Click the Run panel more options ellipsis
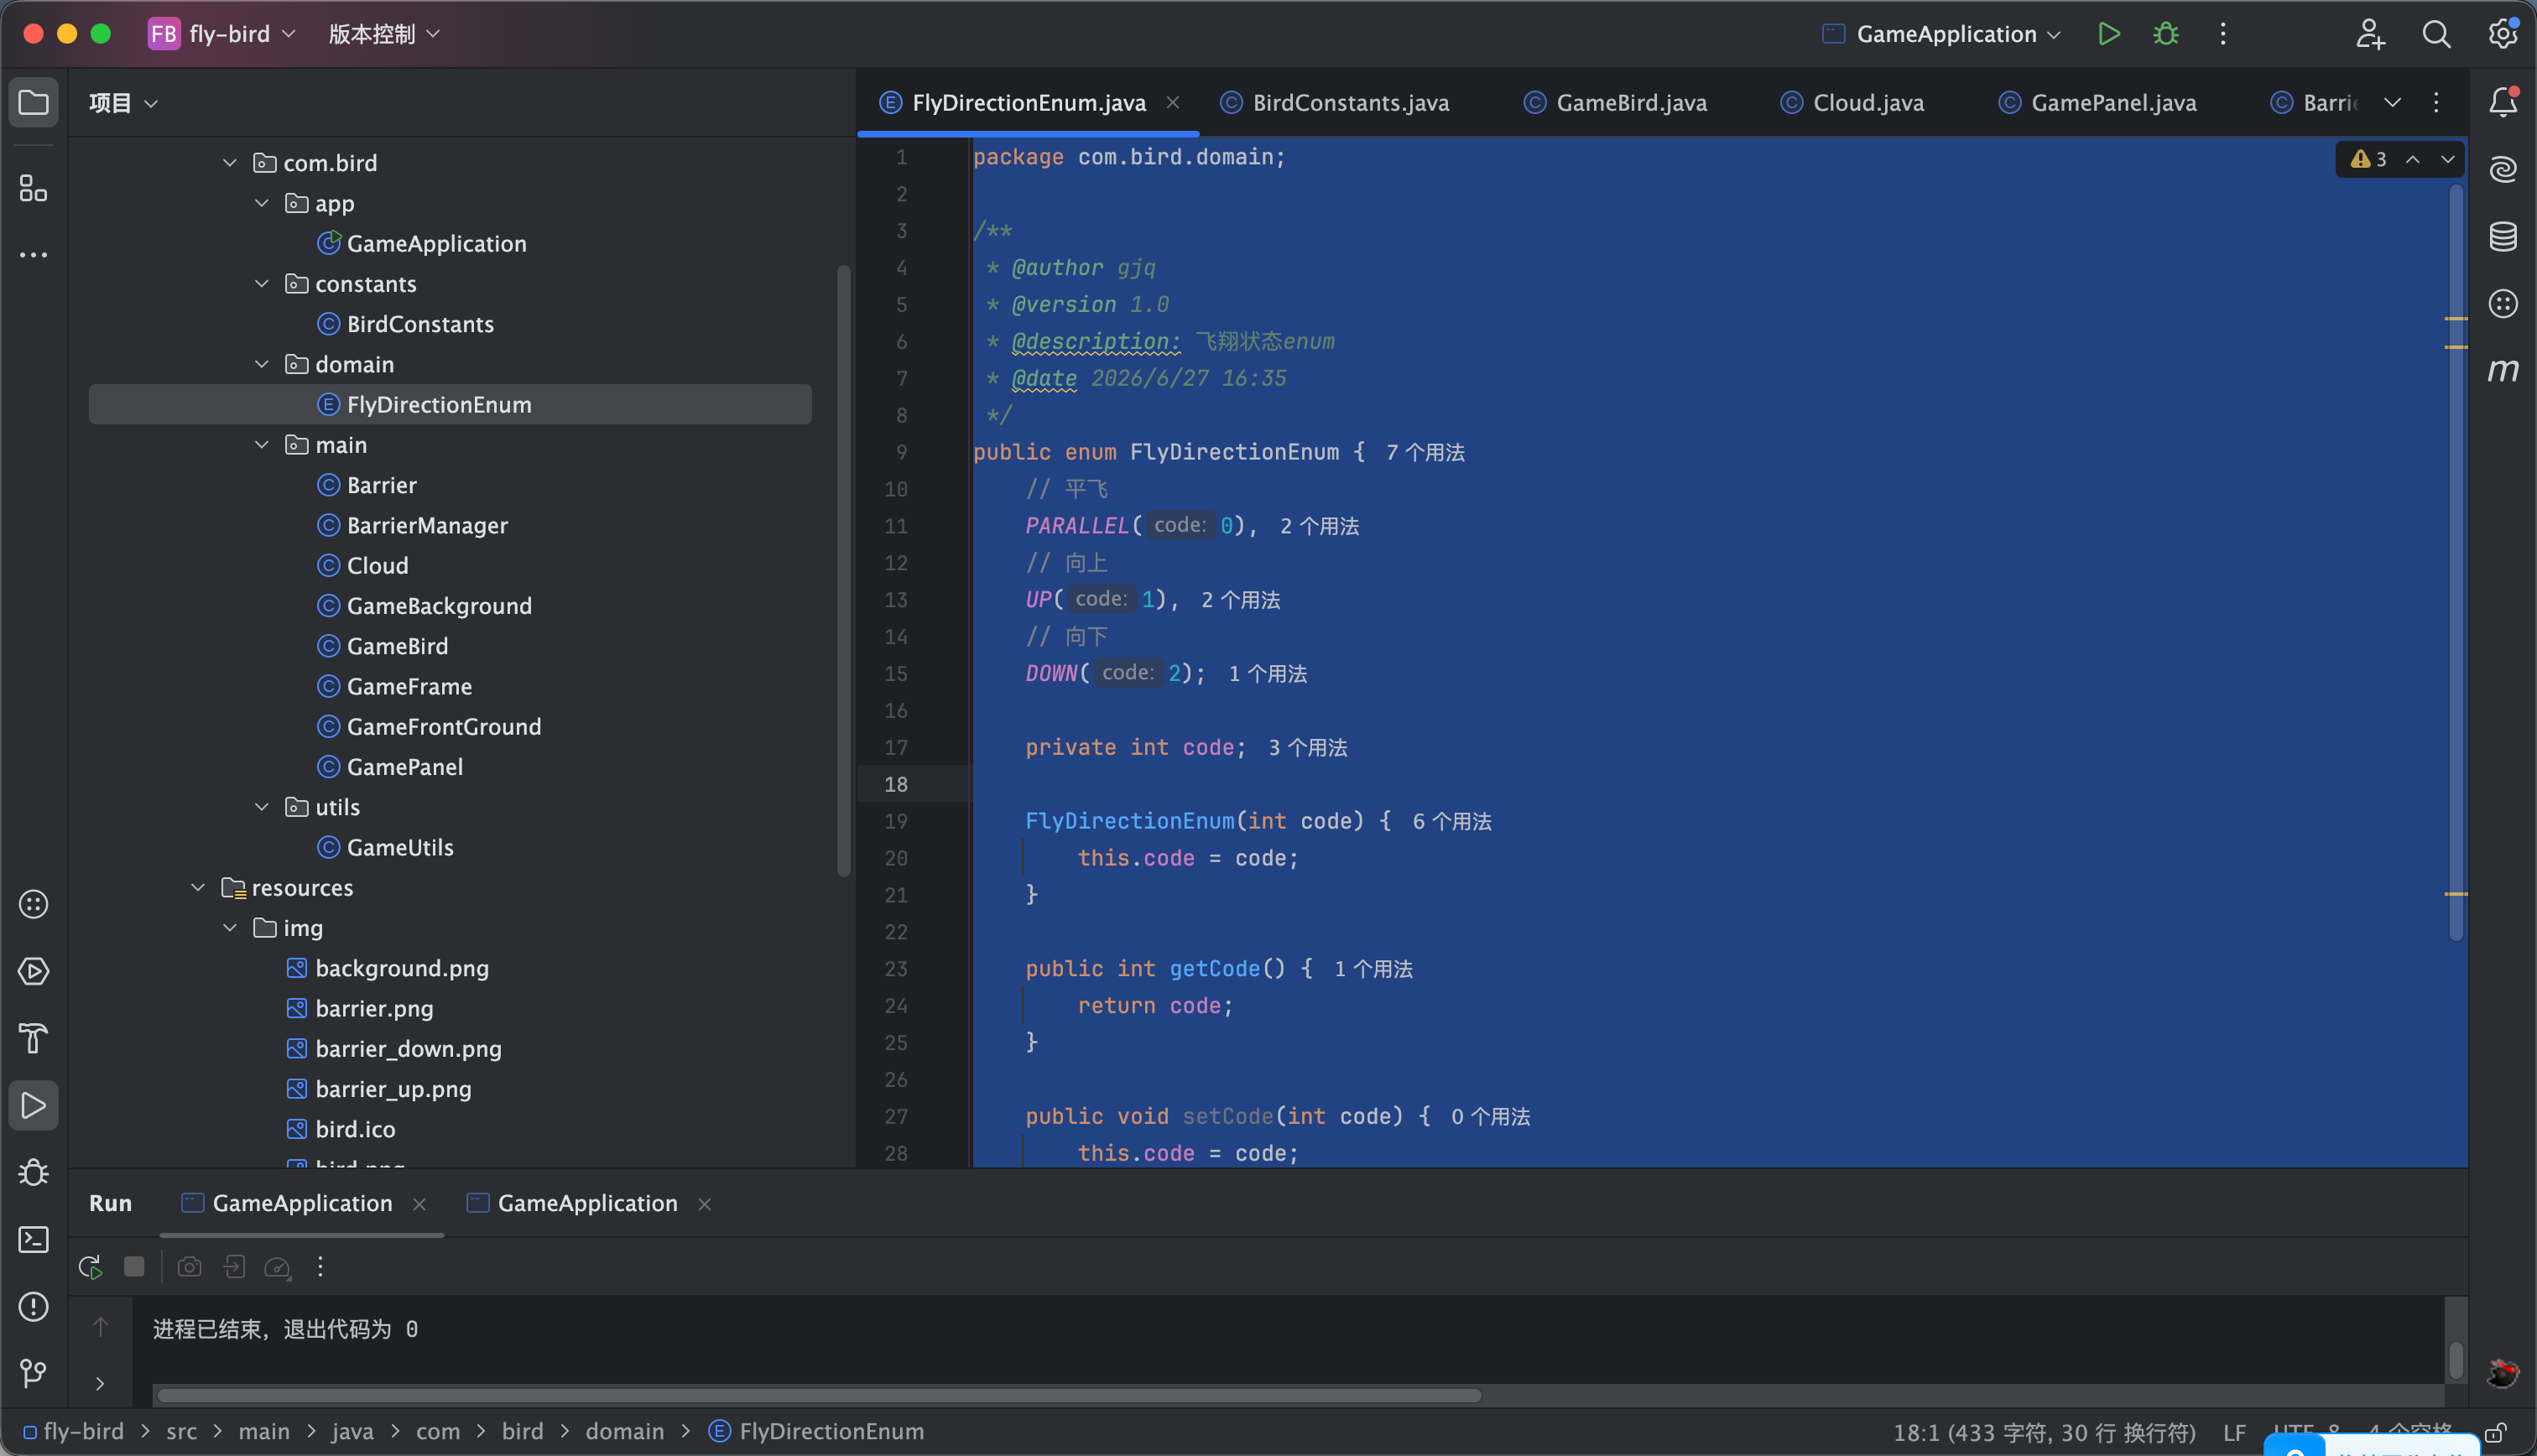Image resolution: width=2537 pixels, height=1456 pixels. (x=320, y=1267)
